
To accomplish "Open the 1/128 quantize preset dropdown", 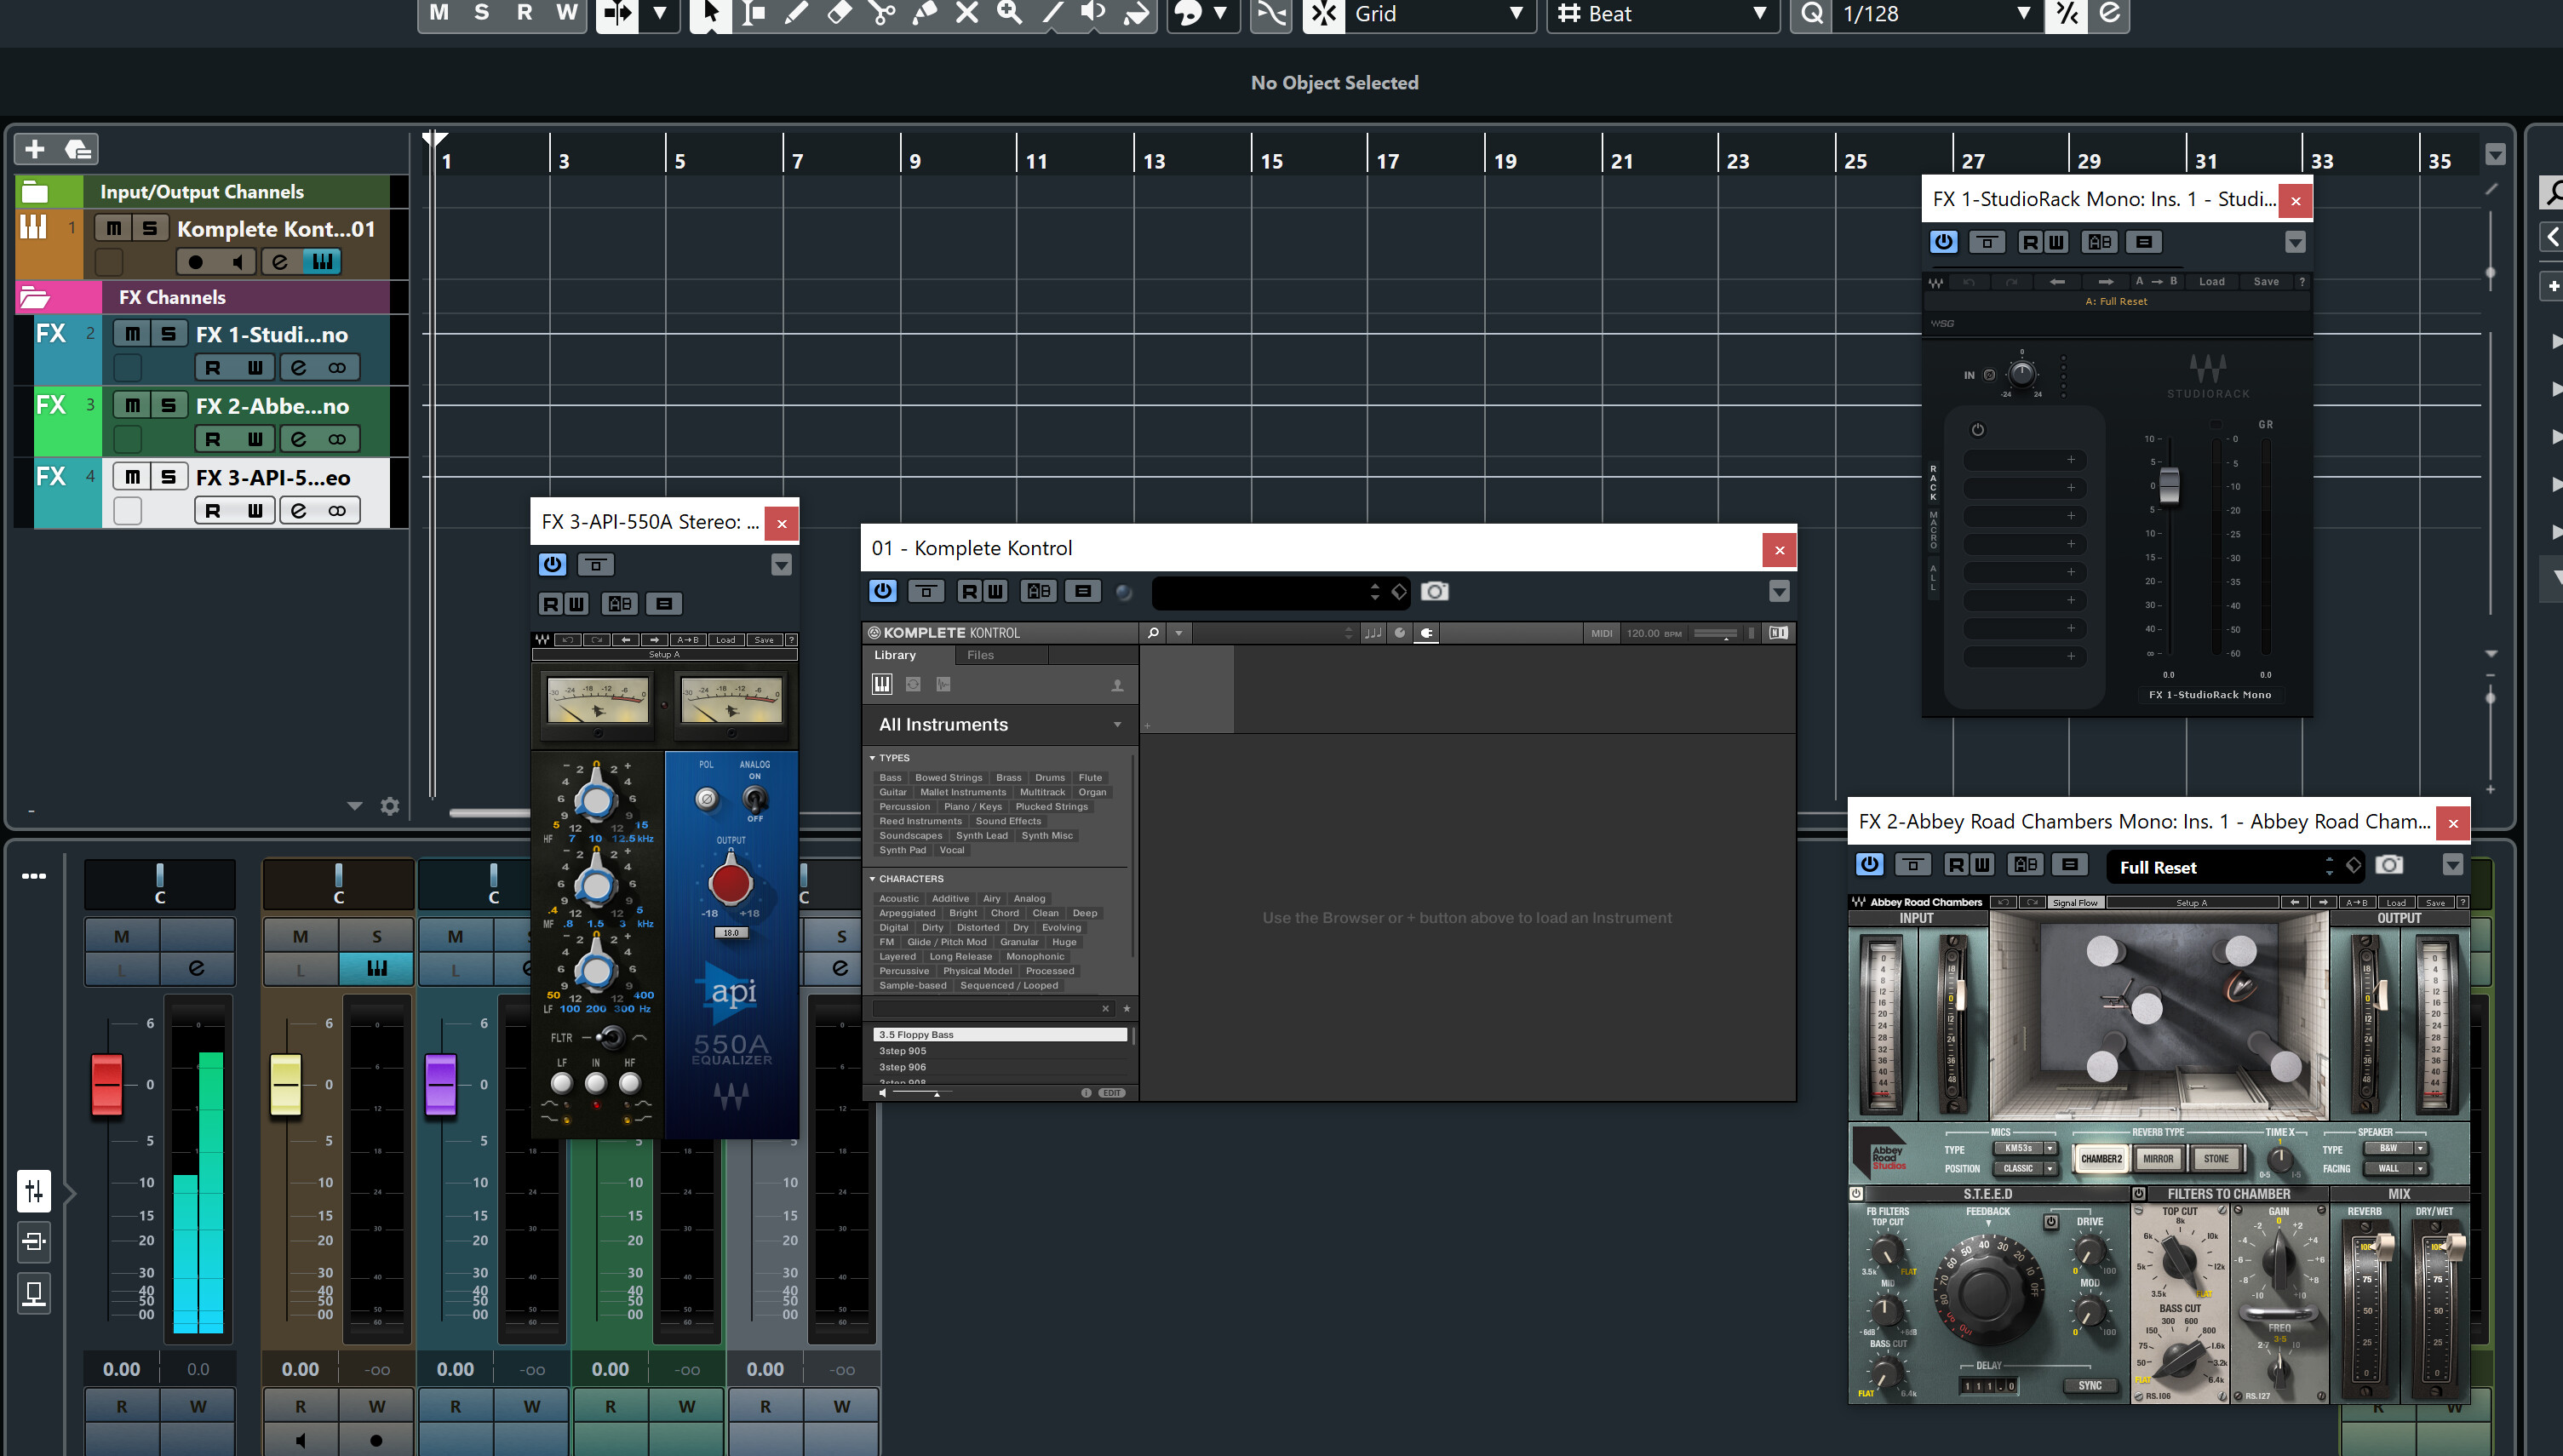I will 2023,14.
